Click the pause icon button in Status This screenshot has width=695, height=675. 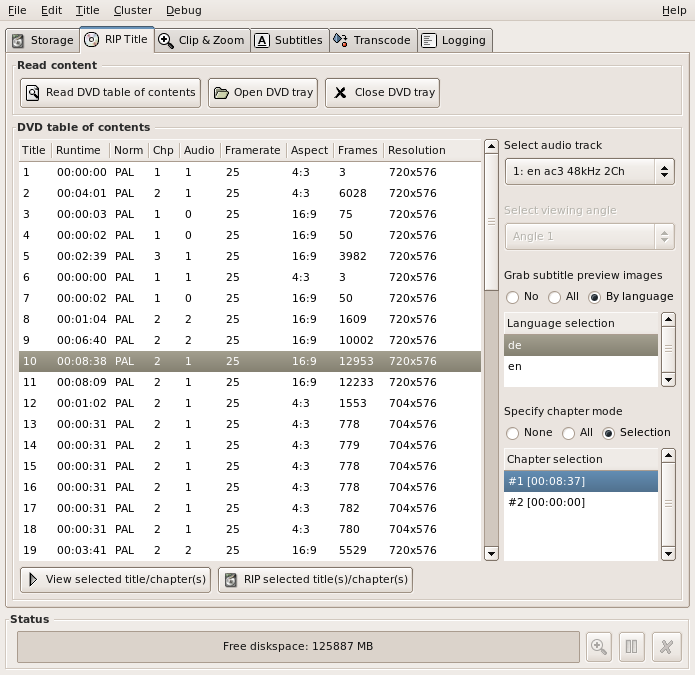click(x=632, y=647)
